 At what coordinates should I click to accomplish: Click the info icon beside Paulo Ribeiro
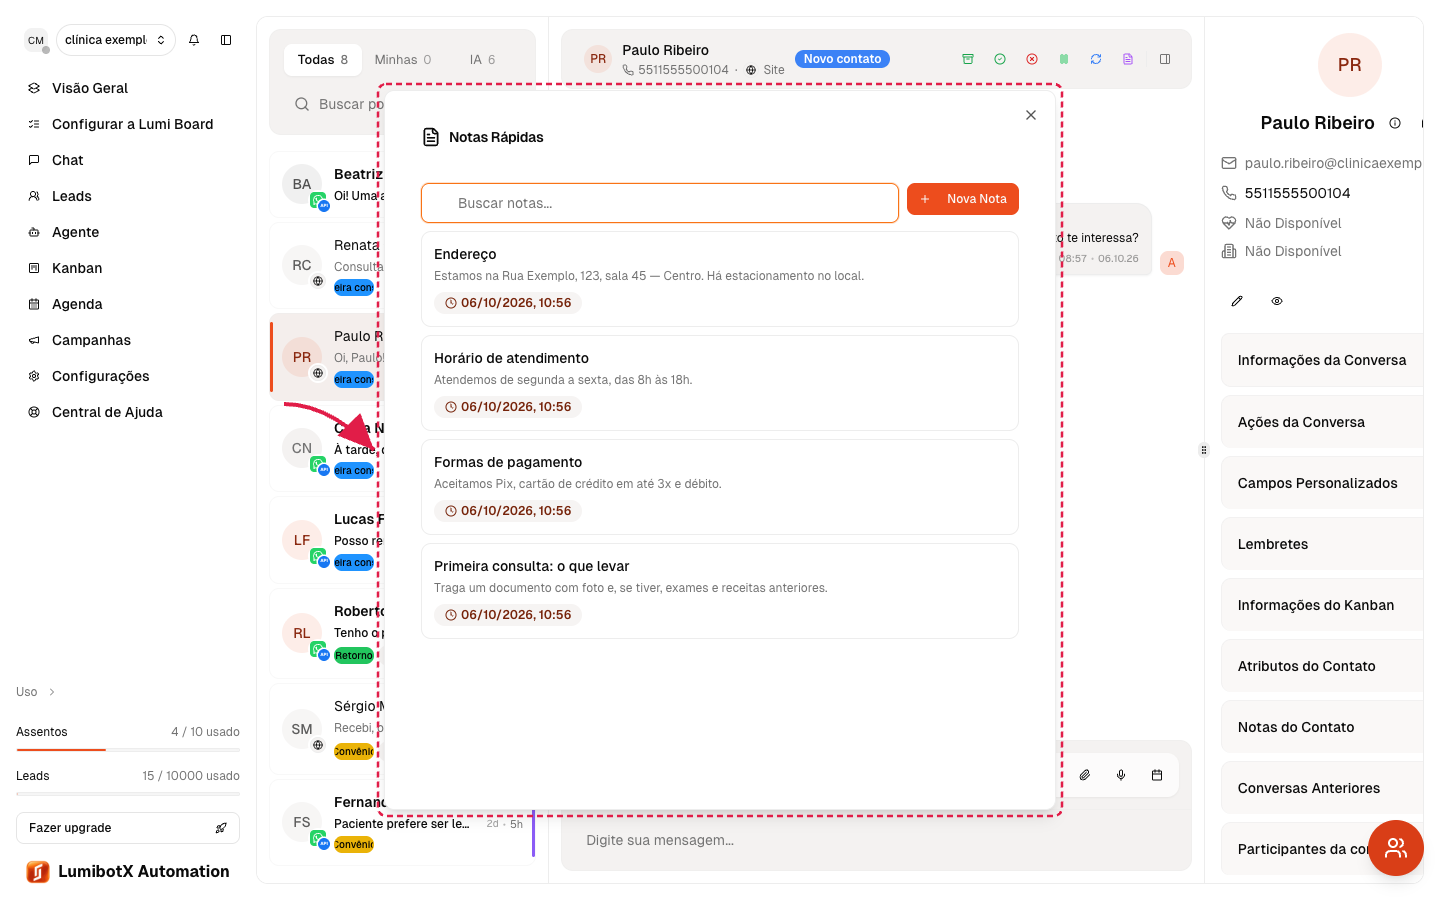[1395, 123]
